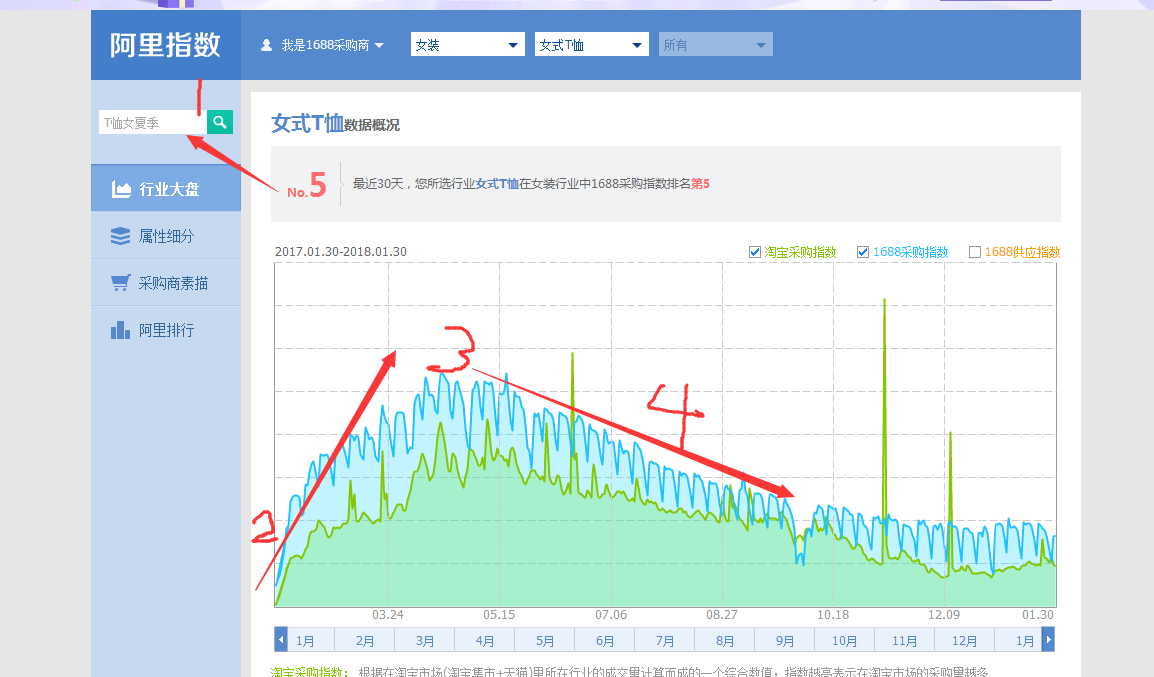Viewport: 1154px width, 677px height.
Task: Open the 所有 disabled dropdown
Action: pyautogui.click(x=716, y=45)
